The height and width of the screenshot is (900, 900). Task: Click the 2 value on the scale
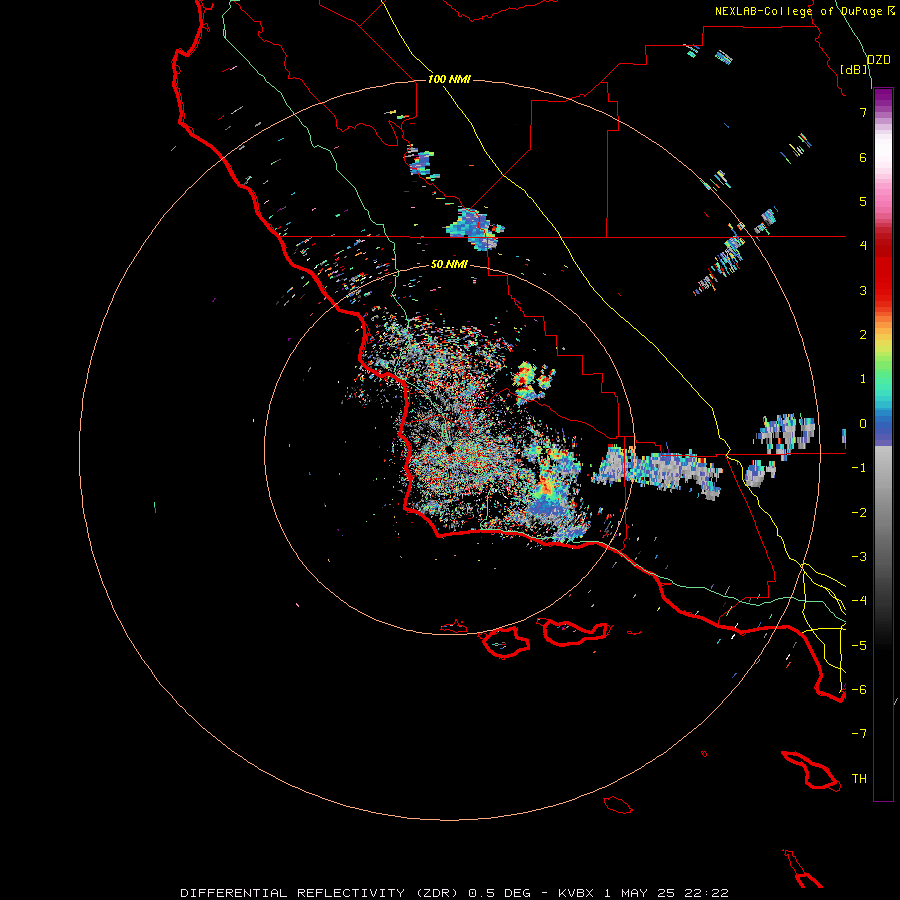click(863, 335)
